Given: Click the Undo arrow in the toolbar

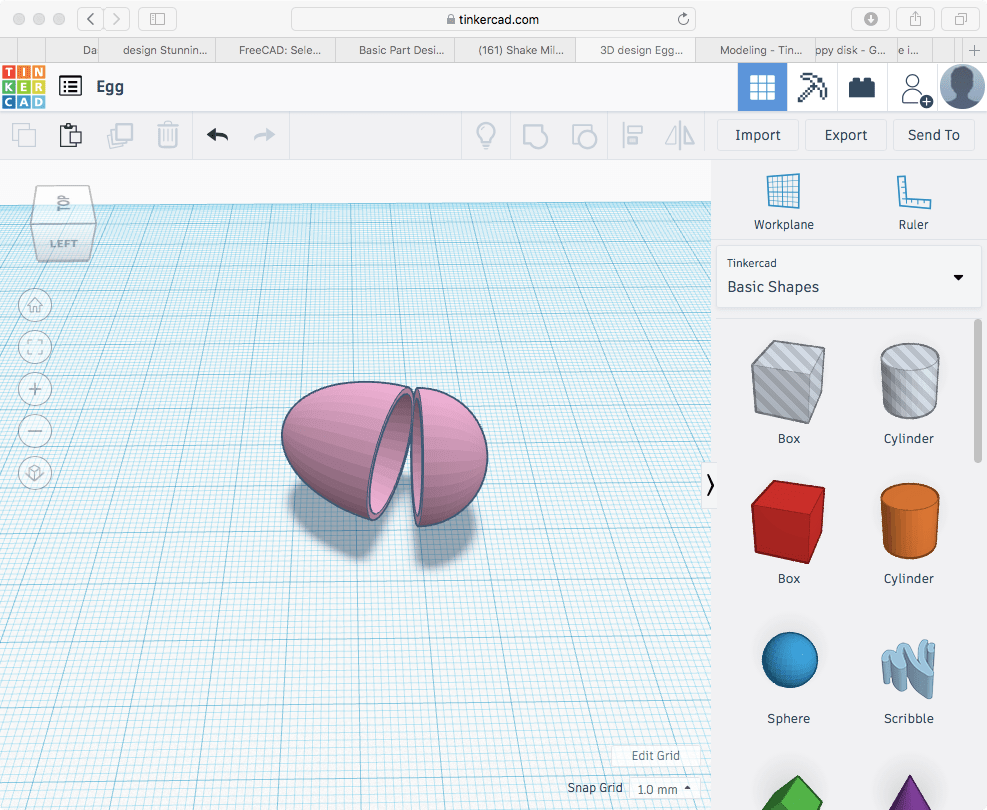Looking at the screenshot, I should (x=217, y=135).
